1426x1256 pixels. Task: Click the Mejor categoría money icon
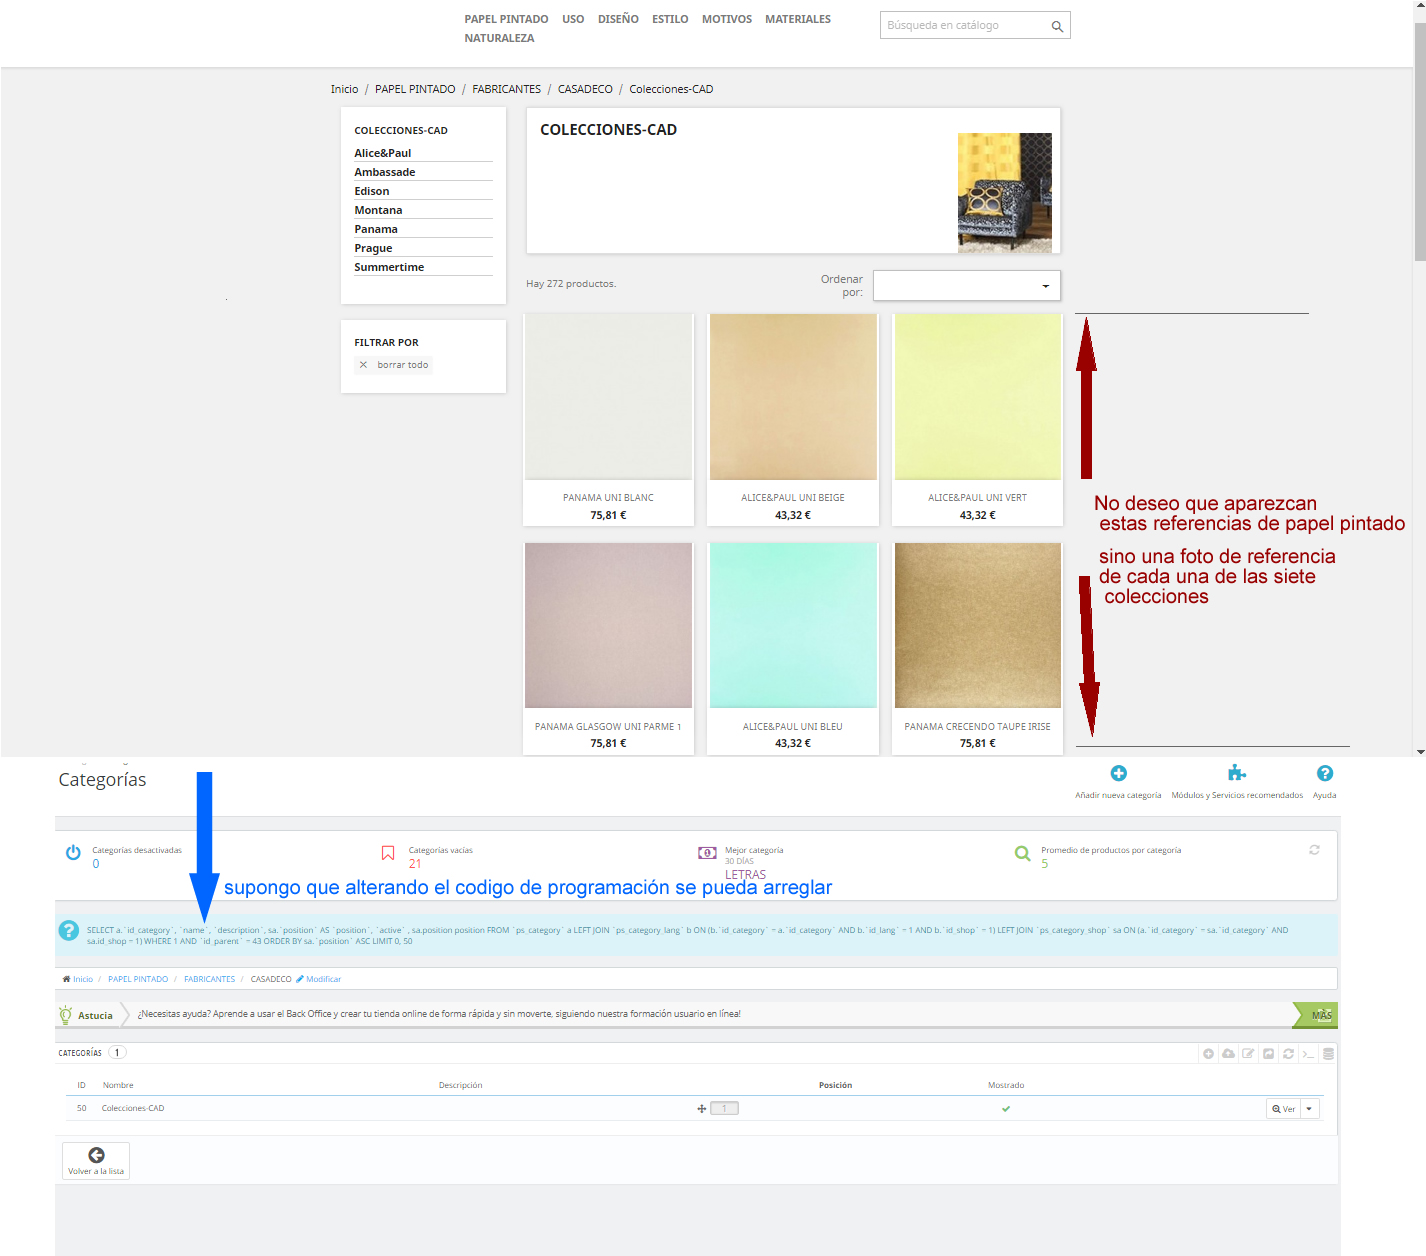click(707, 853)
